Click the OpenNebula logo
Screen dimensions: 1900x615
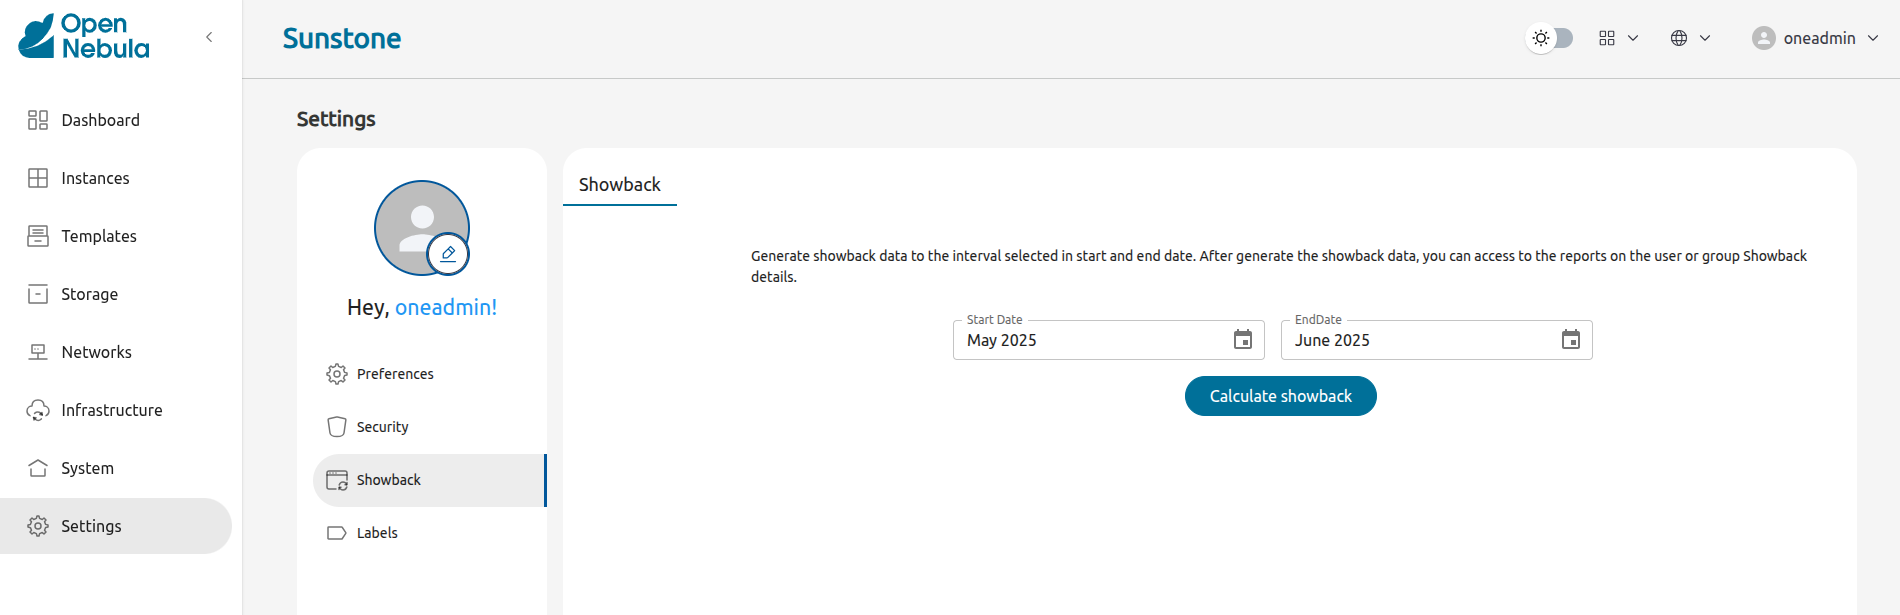(x=84, y=36)
